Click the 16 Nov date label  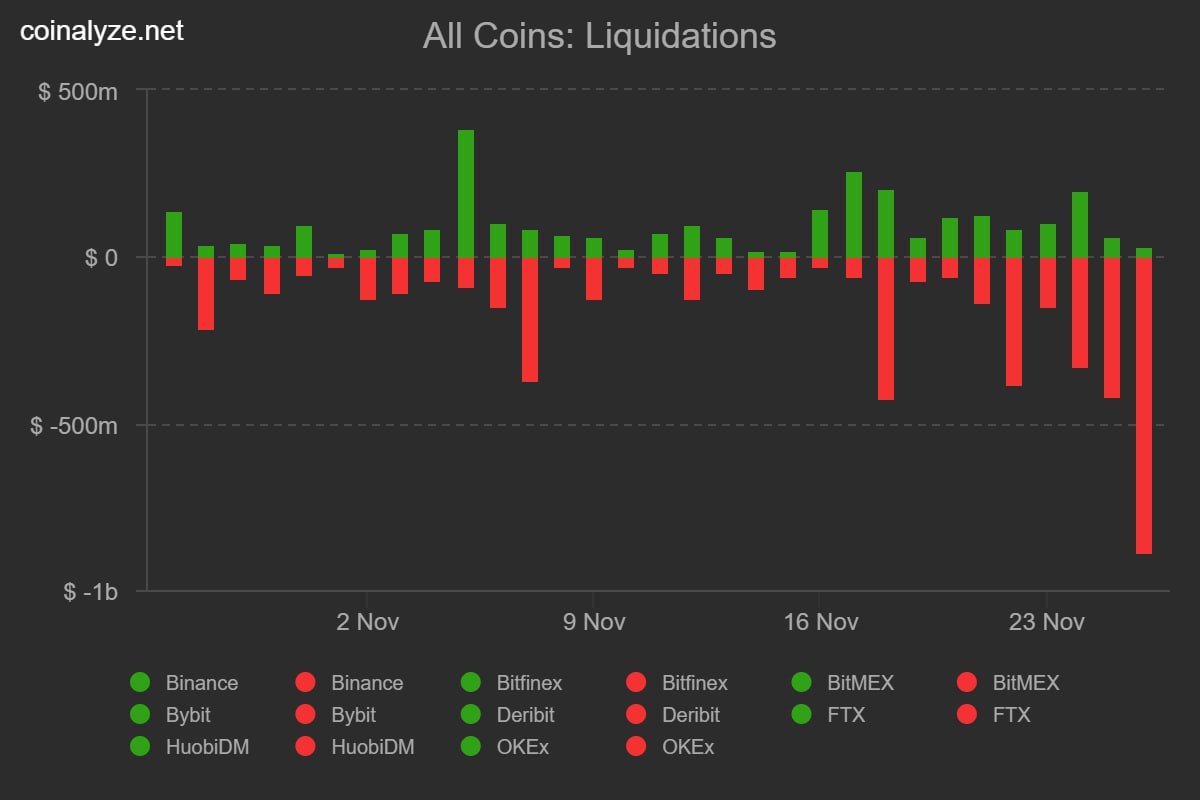point(821,622)
